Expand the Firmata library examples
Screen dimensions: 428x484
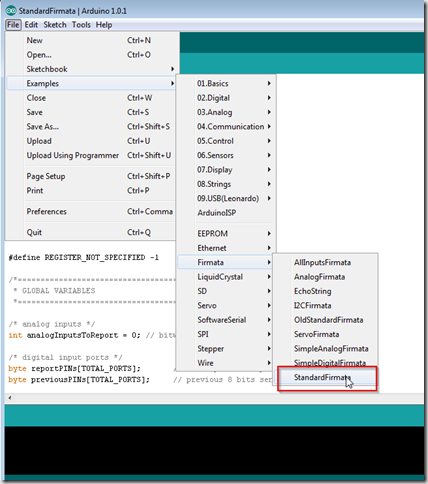[x=226, y=262]
